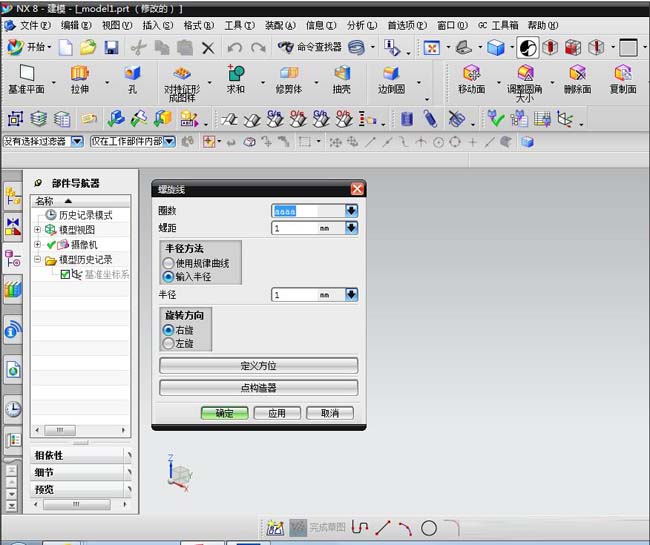
Task: Click the Cut scissors icon
Action: pyautogui.click(x=138, y=48)
